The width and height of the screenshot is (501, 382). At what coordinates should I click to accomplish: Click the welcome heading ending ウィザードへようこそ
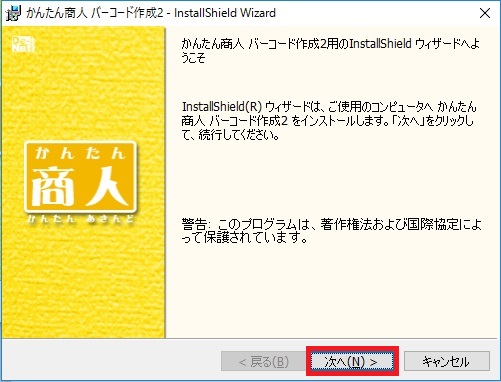(x=331, y=50)
